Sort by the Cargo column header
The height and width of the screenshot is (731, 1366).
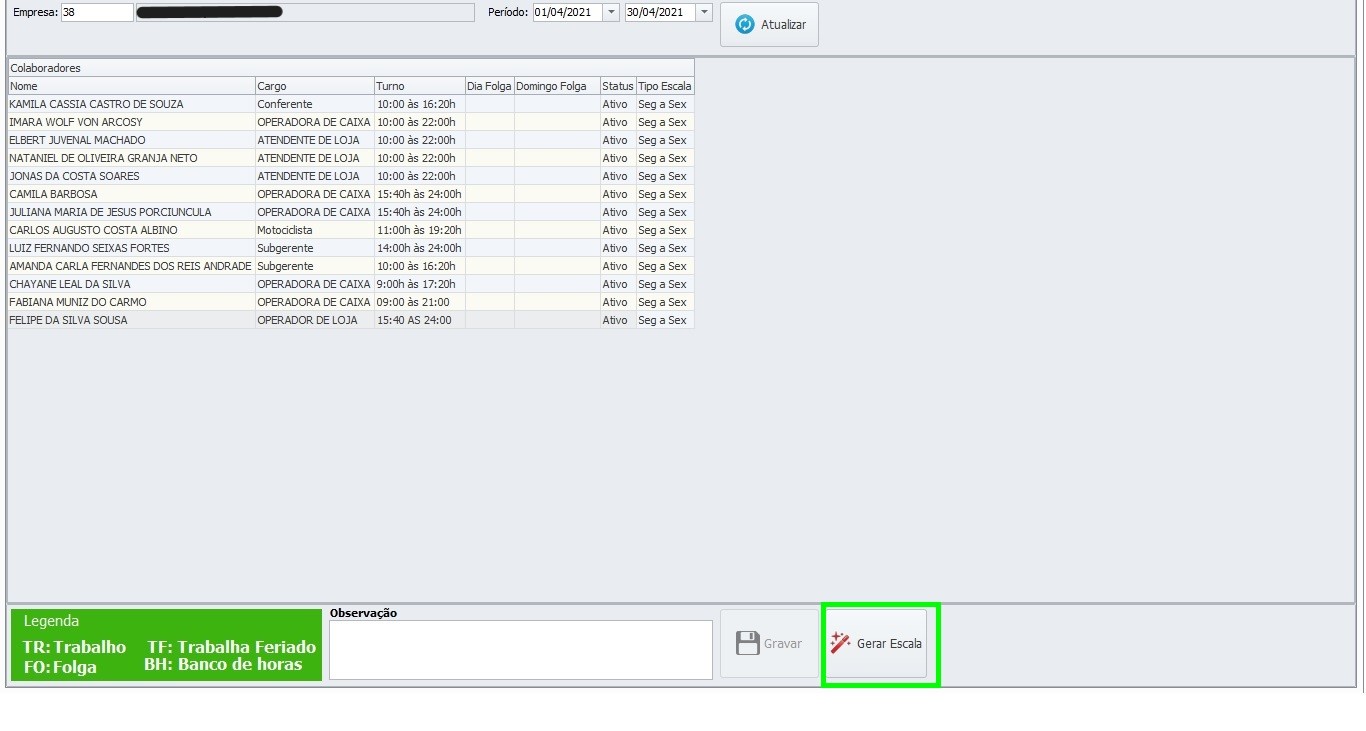click(314, 86)
